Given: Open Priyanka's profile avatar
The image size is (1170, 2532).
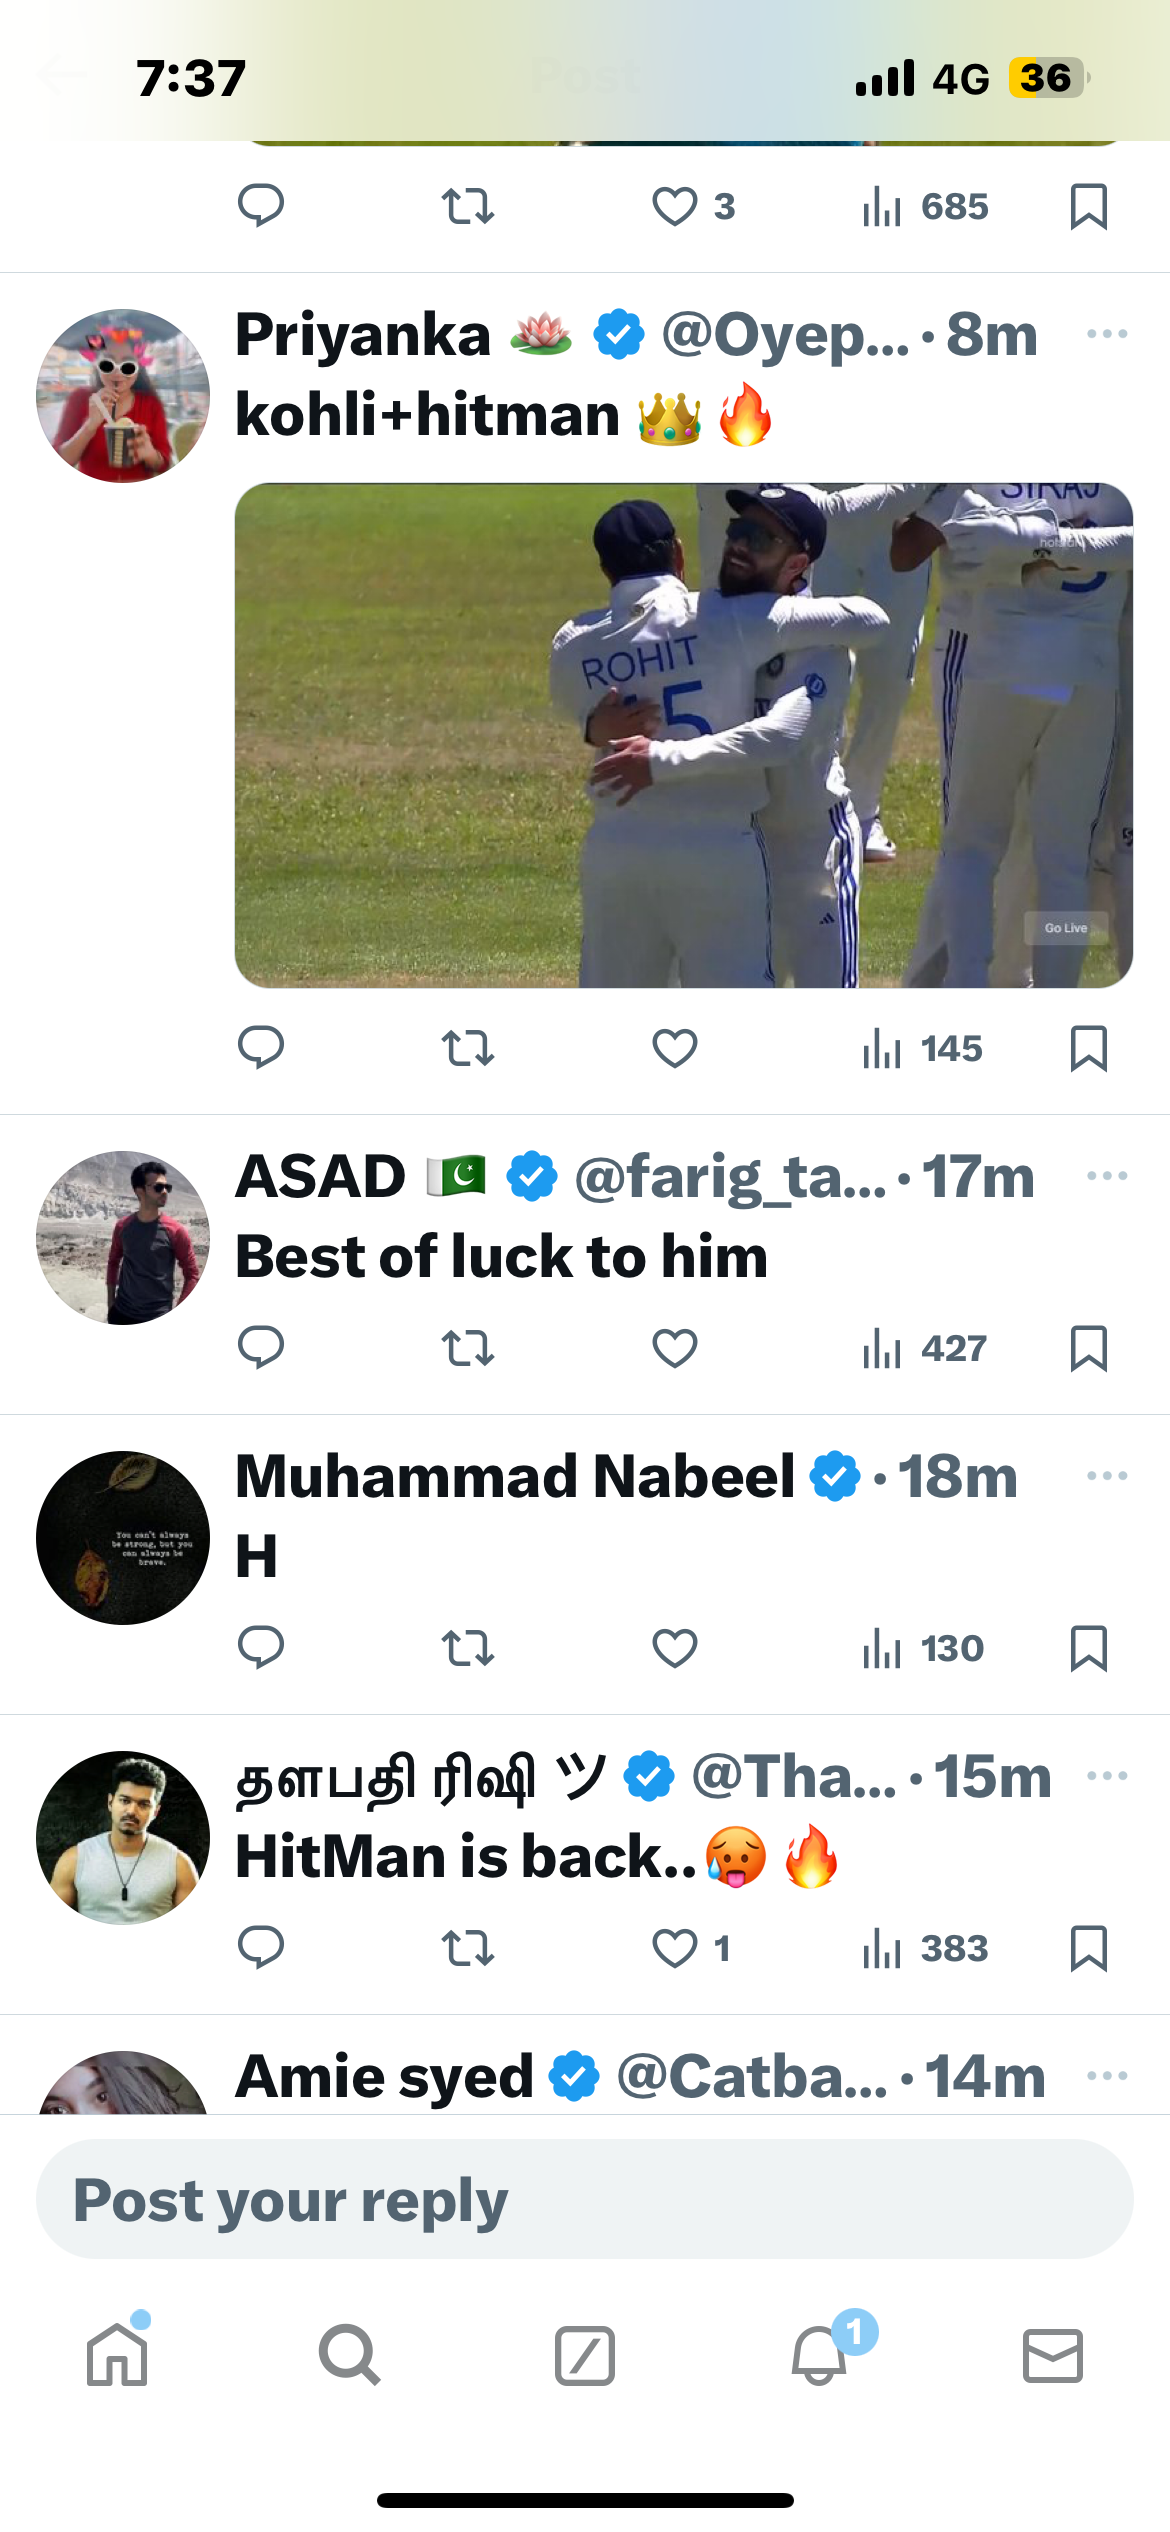Looking at the screenshot, I should point(123,396).
